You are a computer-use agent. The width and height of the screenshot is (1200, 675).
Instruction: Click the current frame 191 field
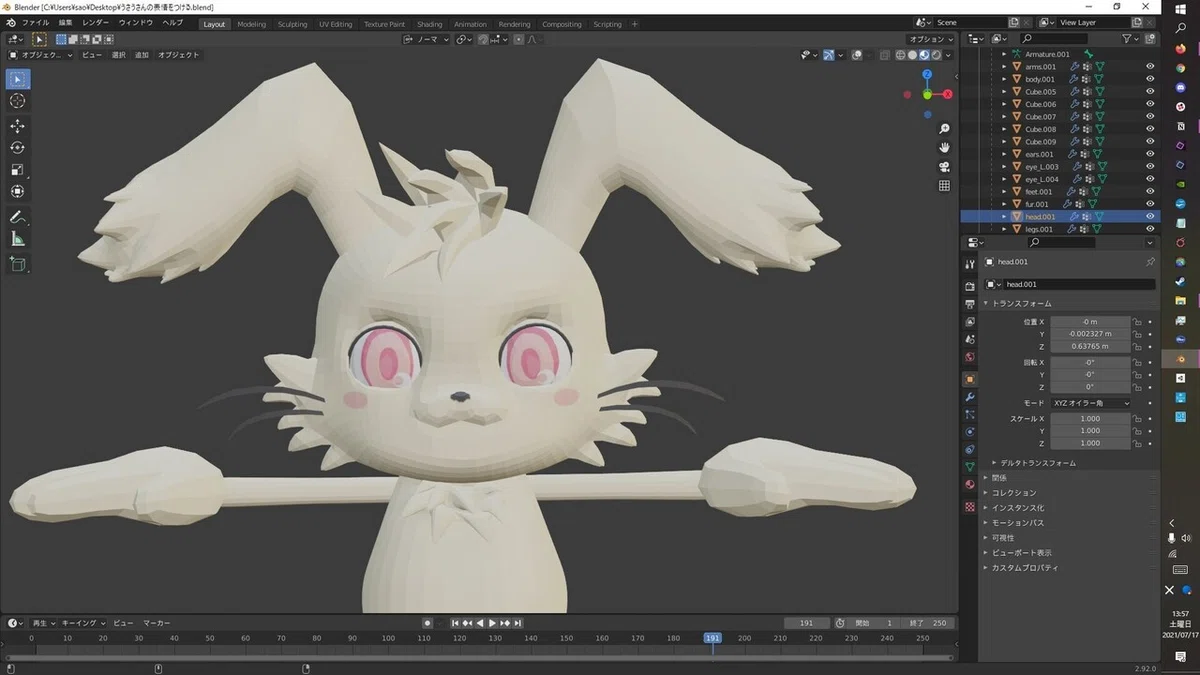tap(808, 623)
